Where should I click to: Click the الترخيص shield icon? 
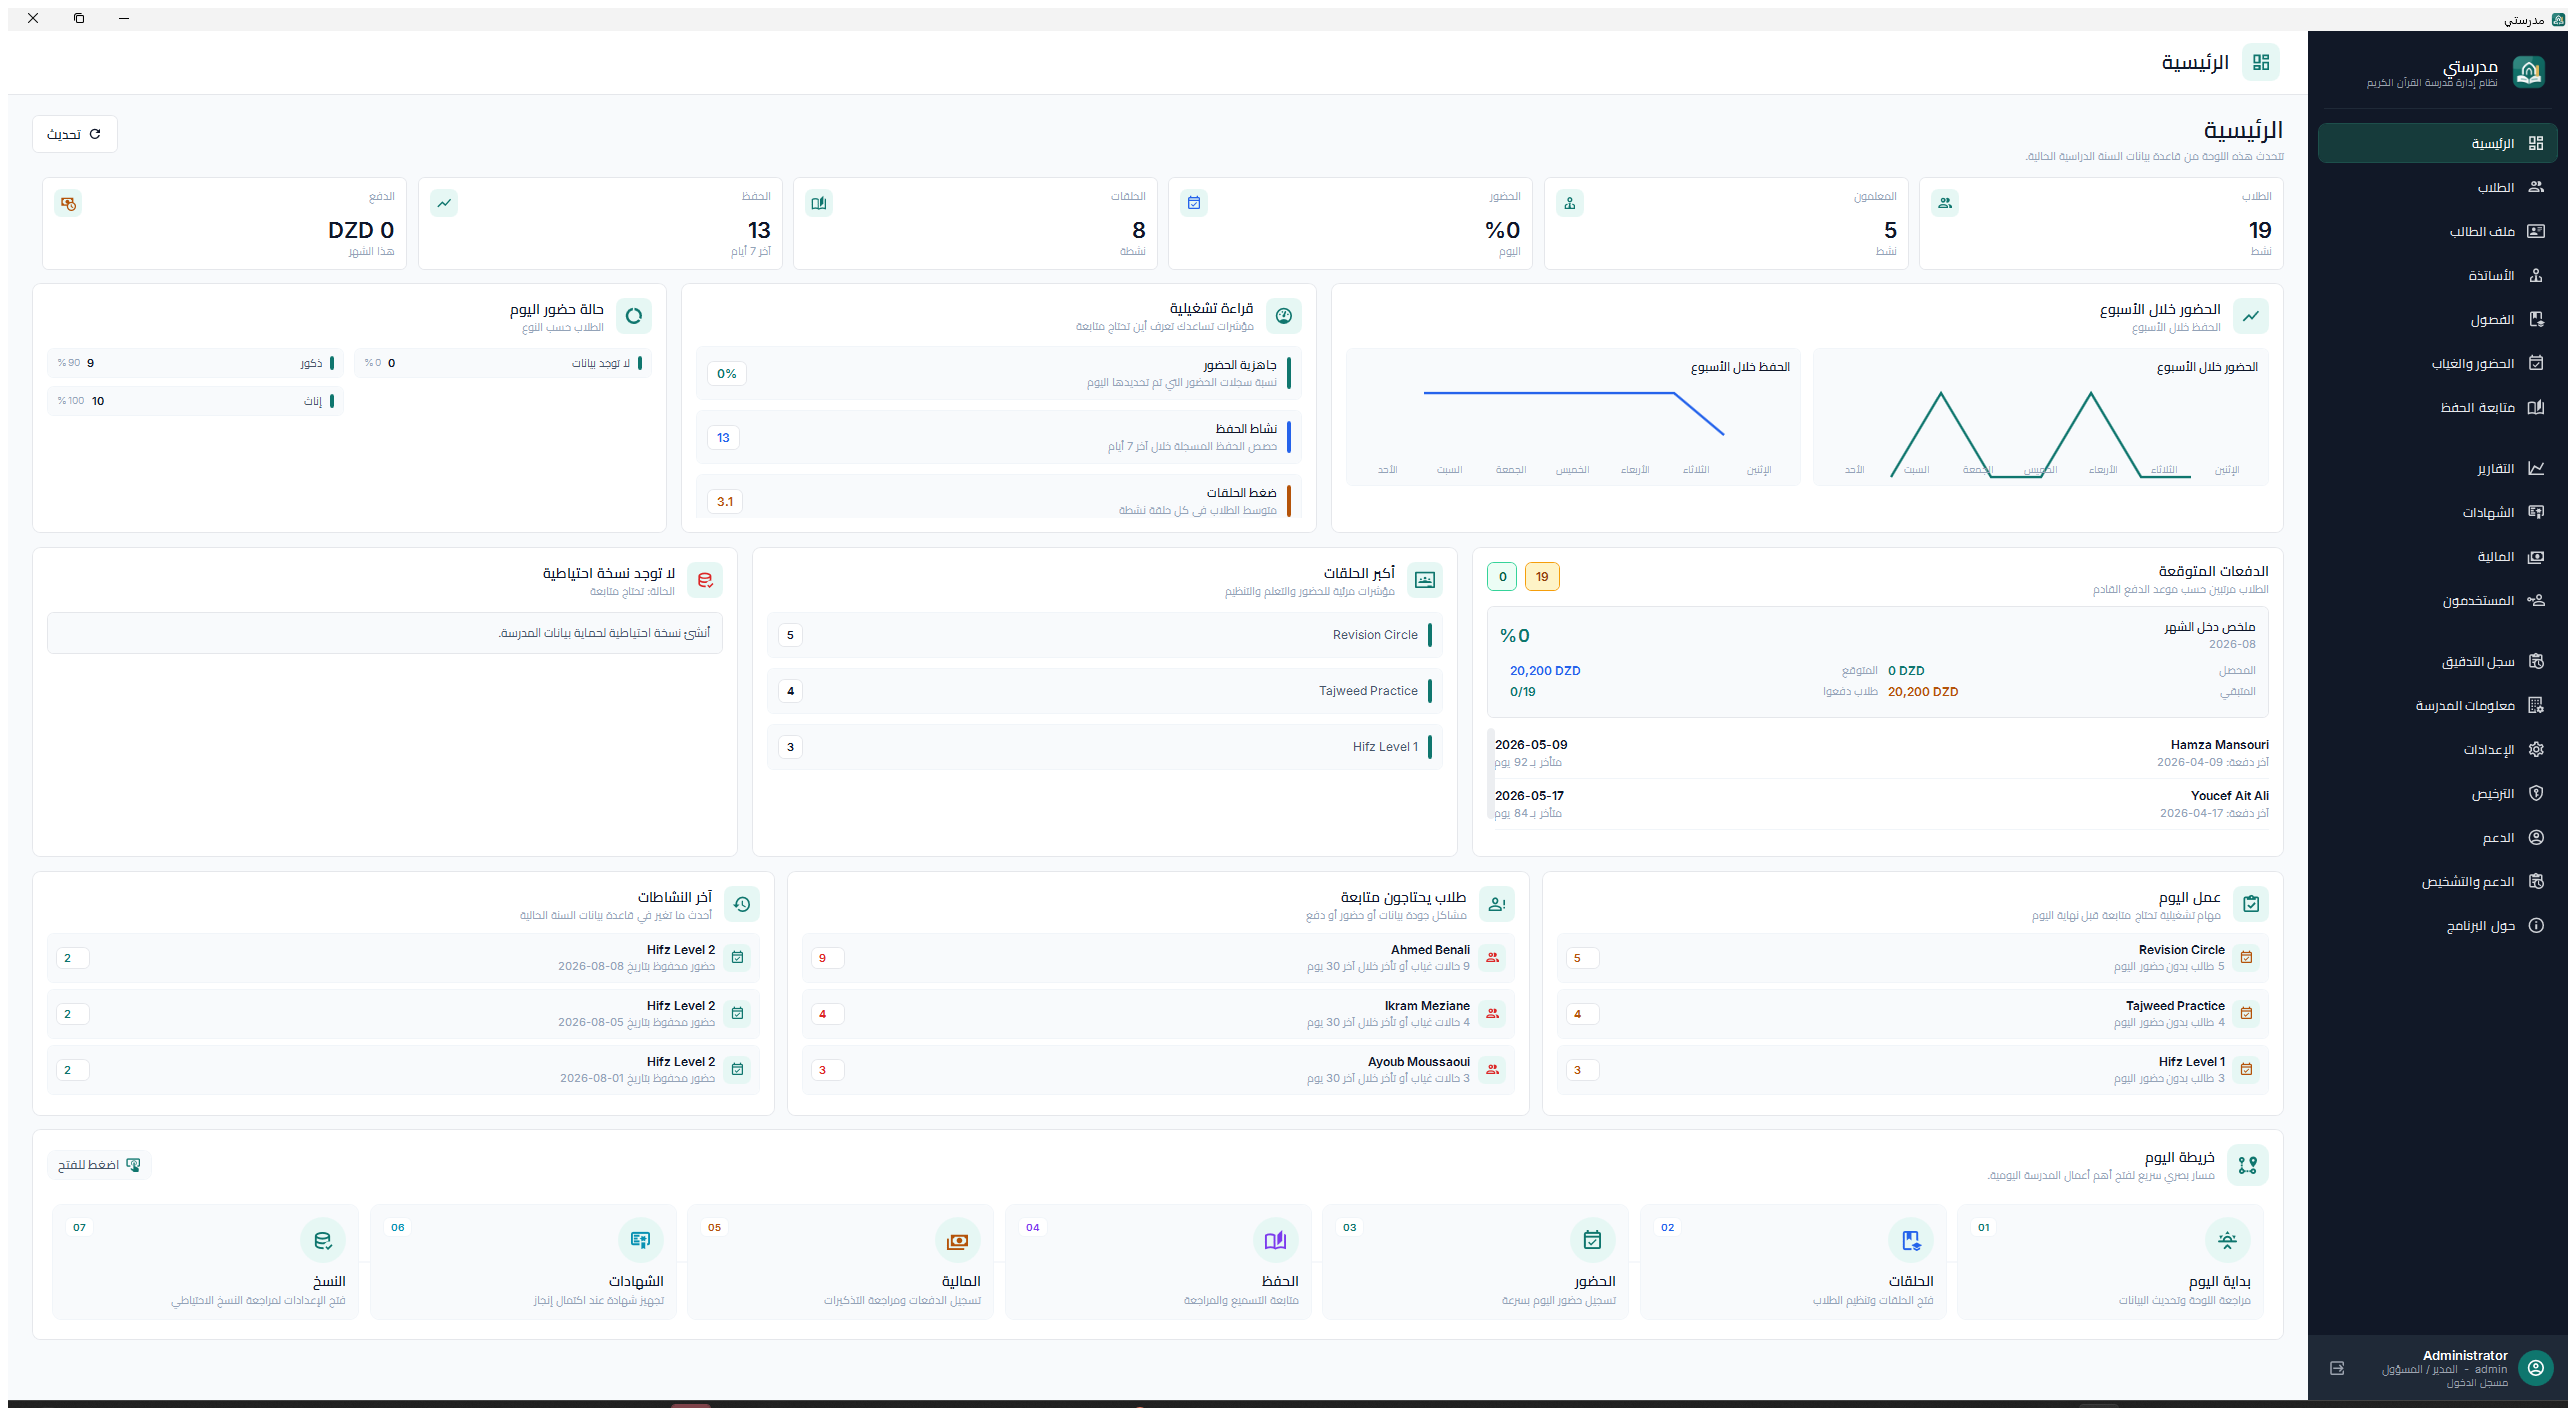coord(2536,793)
